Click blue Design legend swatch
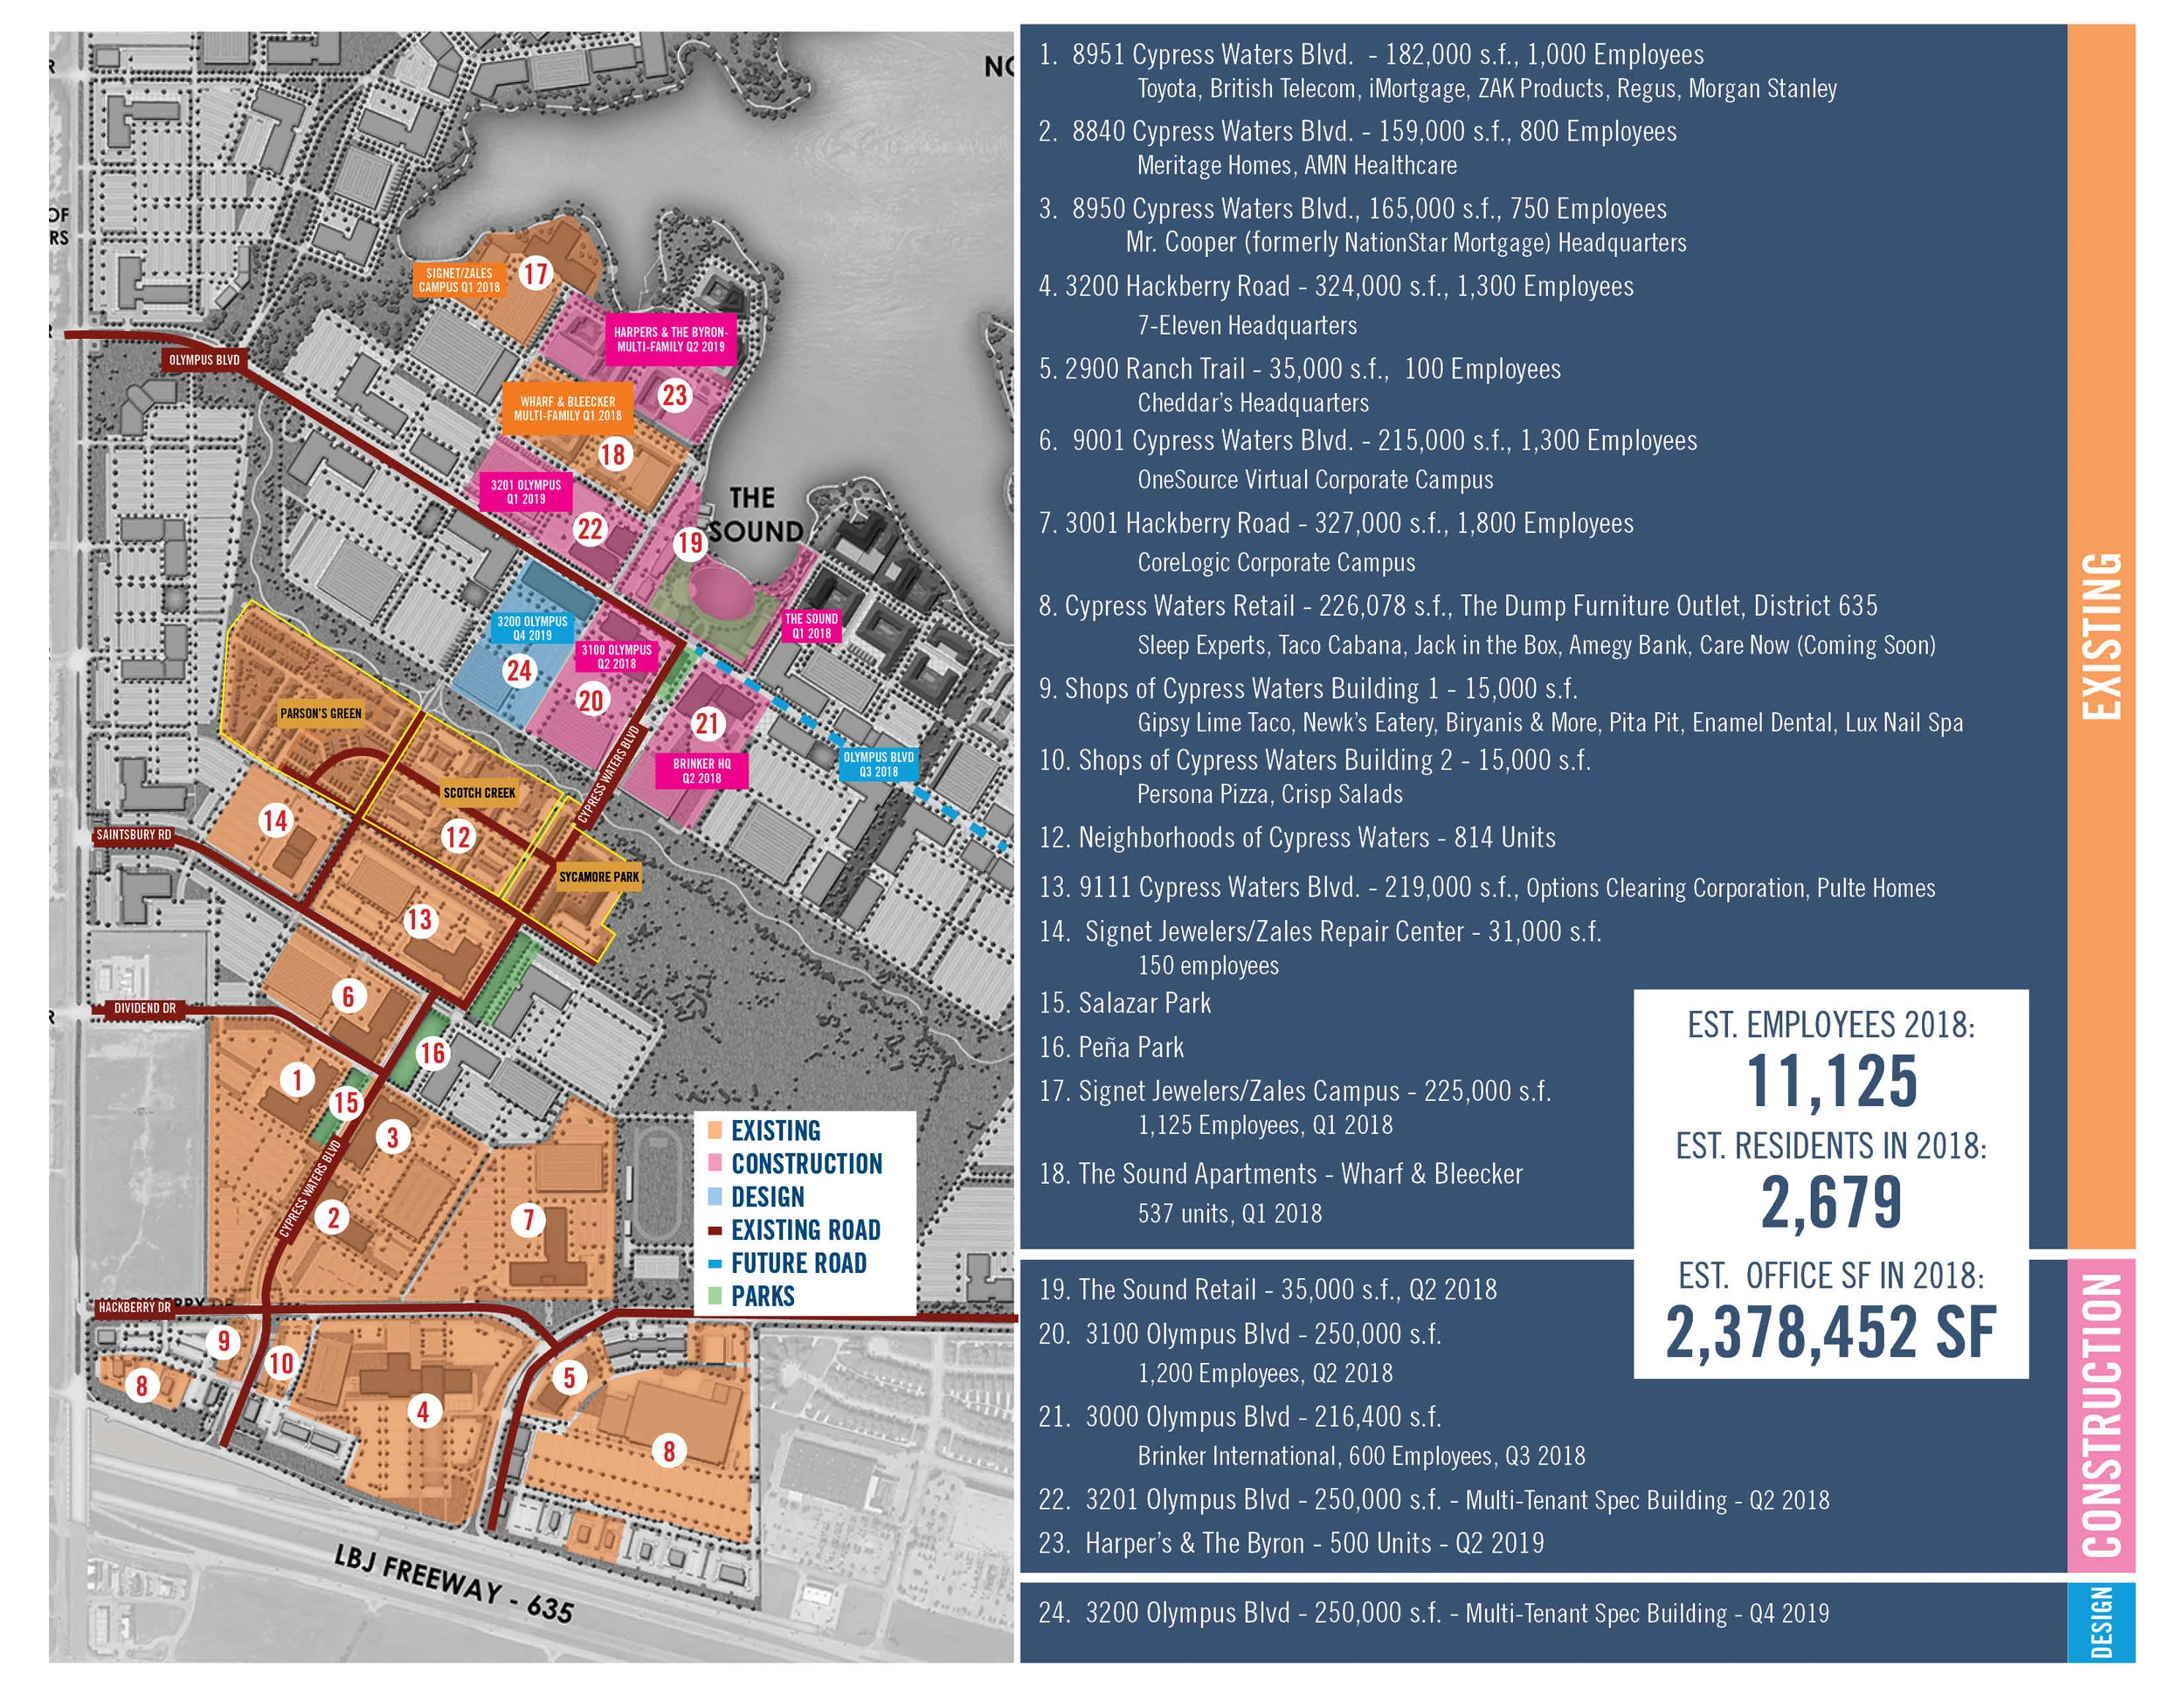Viewport: 2184px width, 1688px height. pos(714,1197)
